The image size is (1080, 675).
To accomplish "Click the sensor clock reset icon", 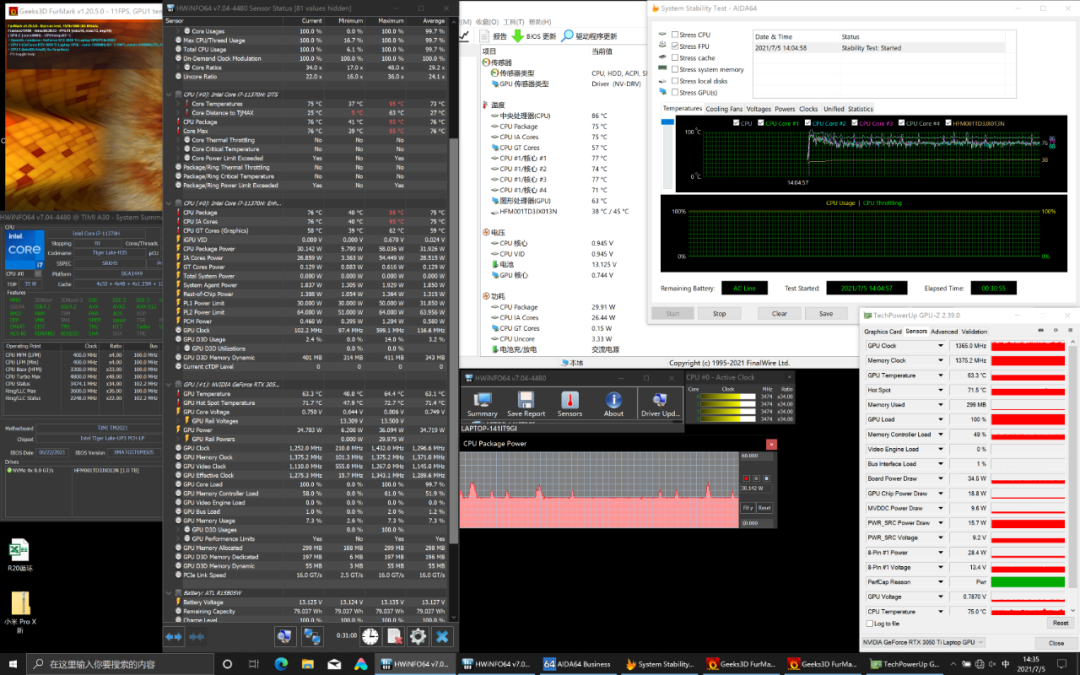I will tap(371, 636).
